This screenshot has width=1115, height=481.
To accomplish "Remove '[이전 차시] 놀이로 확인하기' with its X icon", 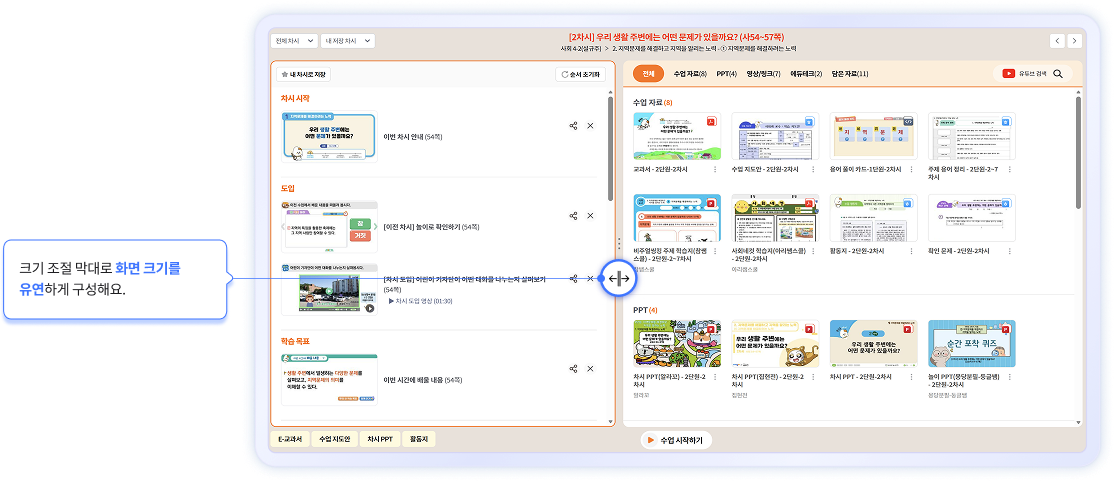I will point(590,216).
